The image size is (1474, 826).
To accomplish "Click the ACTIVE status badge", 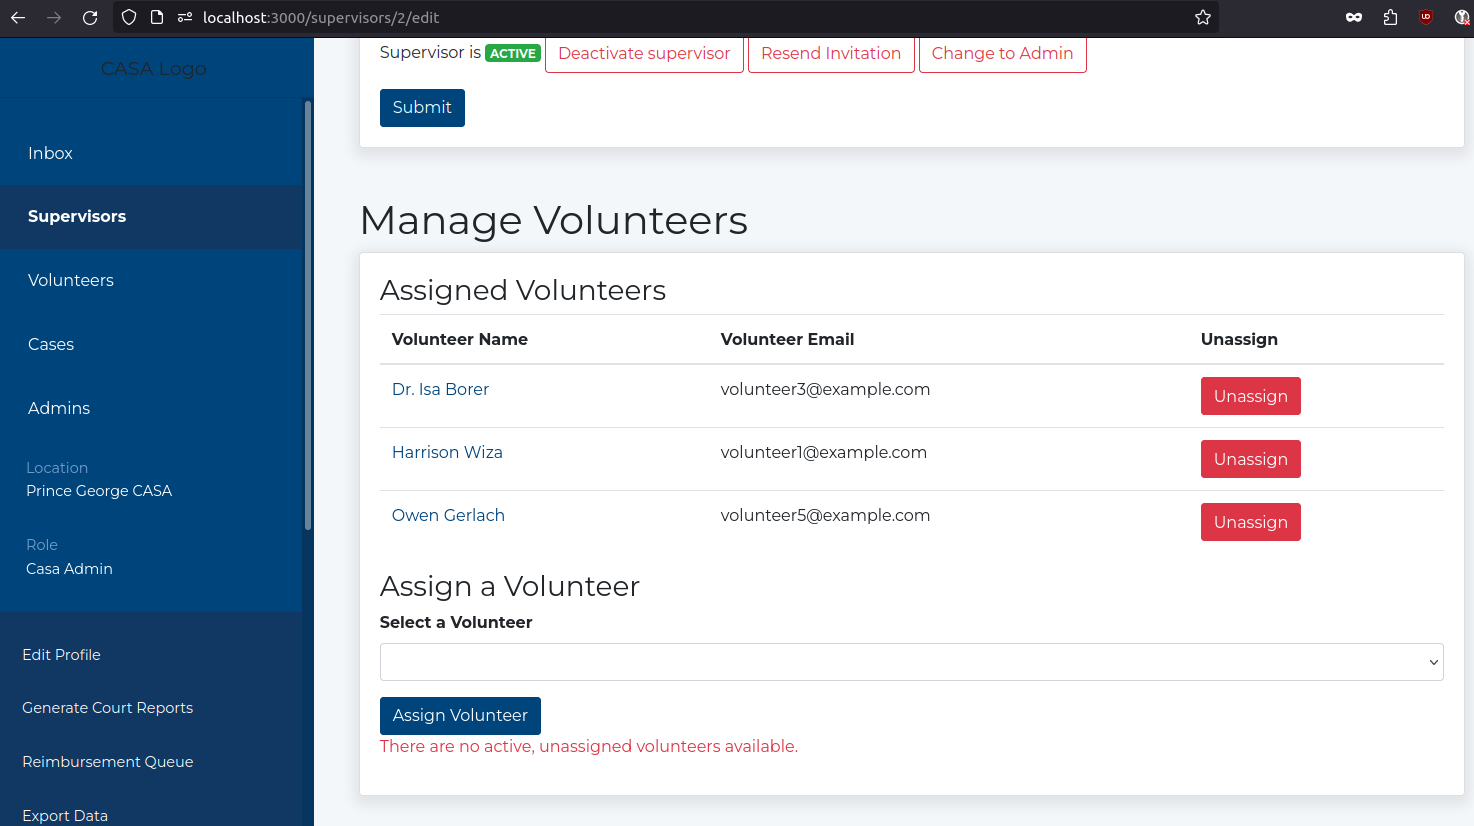I will point(513,54).
